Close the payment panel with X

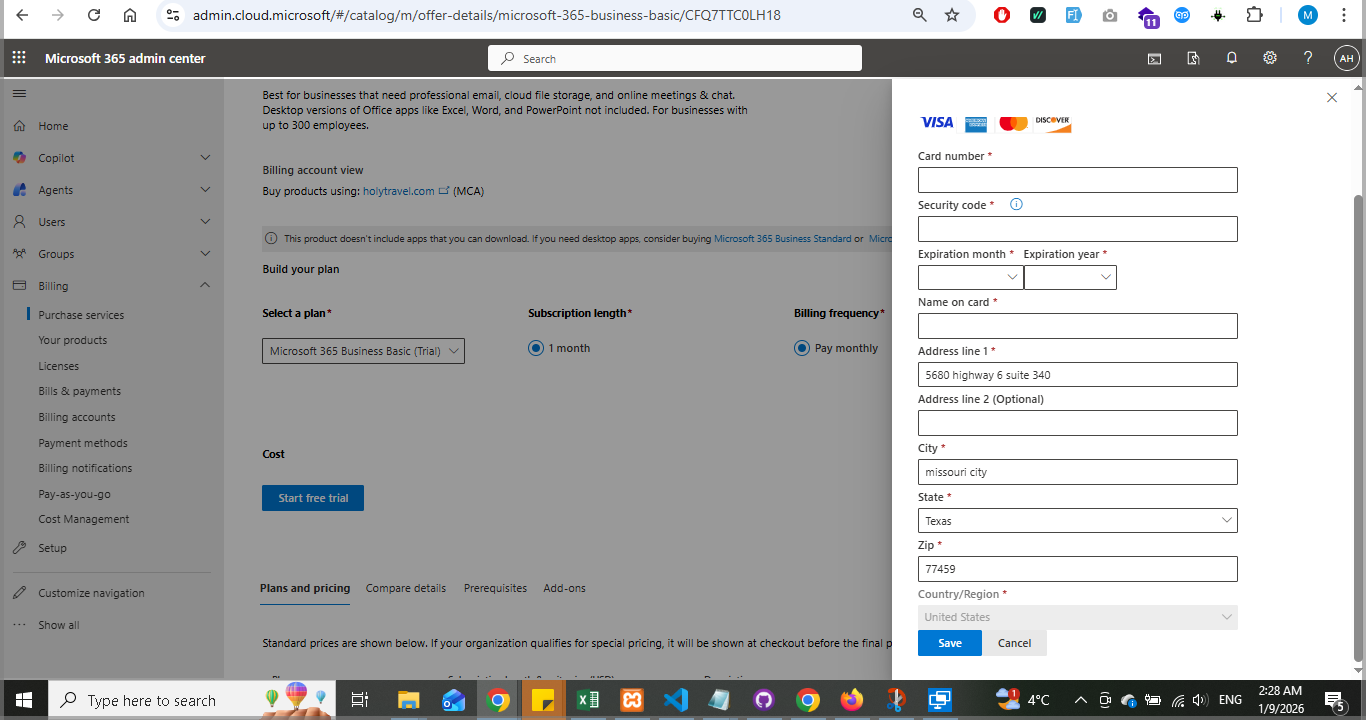click(x=1331, y=97)
